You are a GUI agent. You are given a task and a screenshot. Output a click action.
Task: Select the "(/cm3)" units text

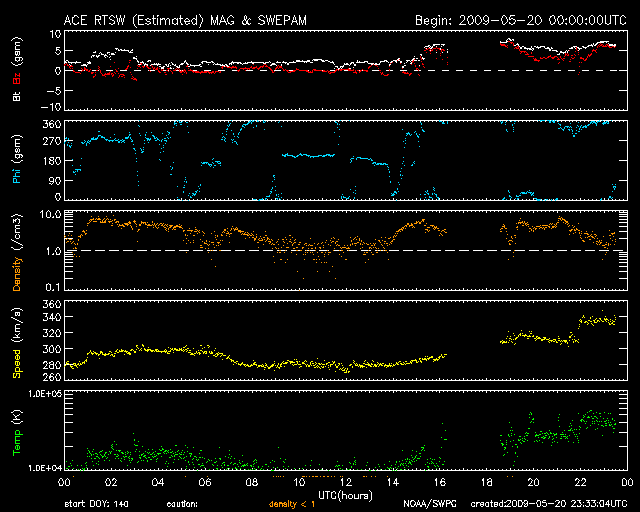point(16,234)
